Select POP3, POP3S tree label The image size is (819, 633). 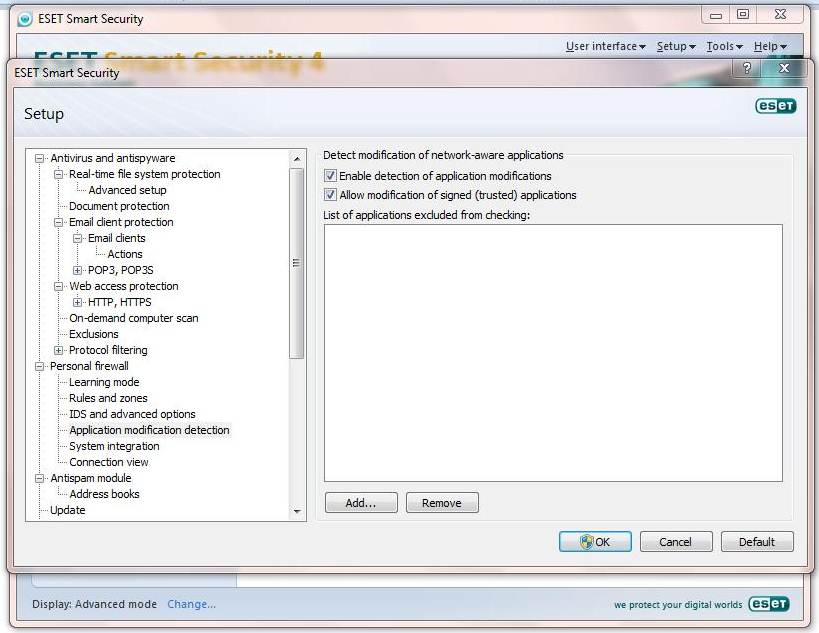(121, 270)
